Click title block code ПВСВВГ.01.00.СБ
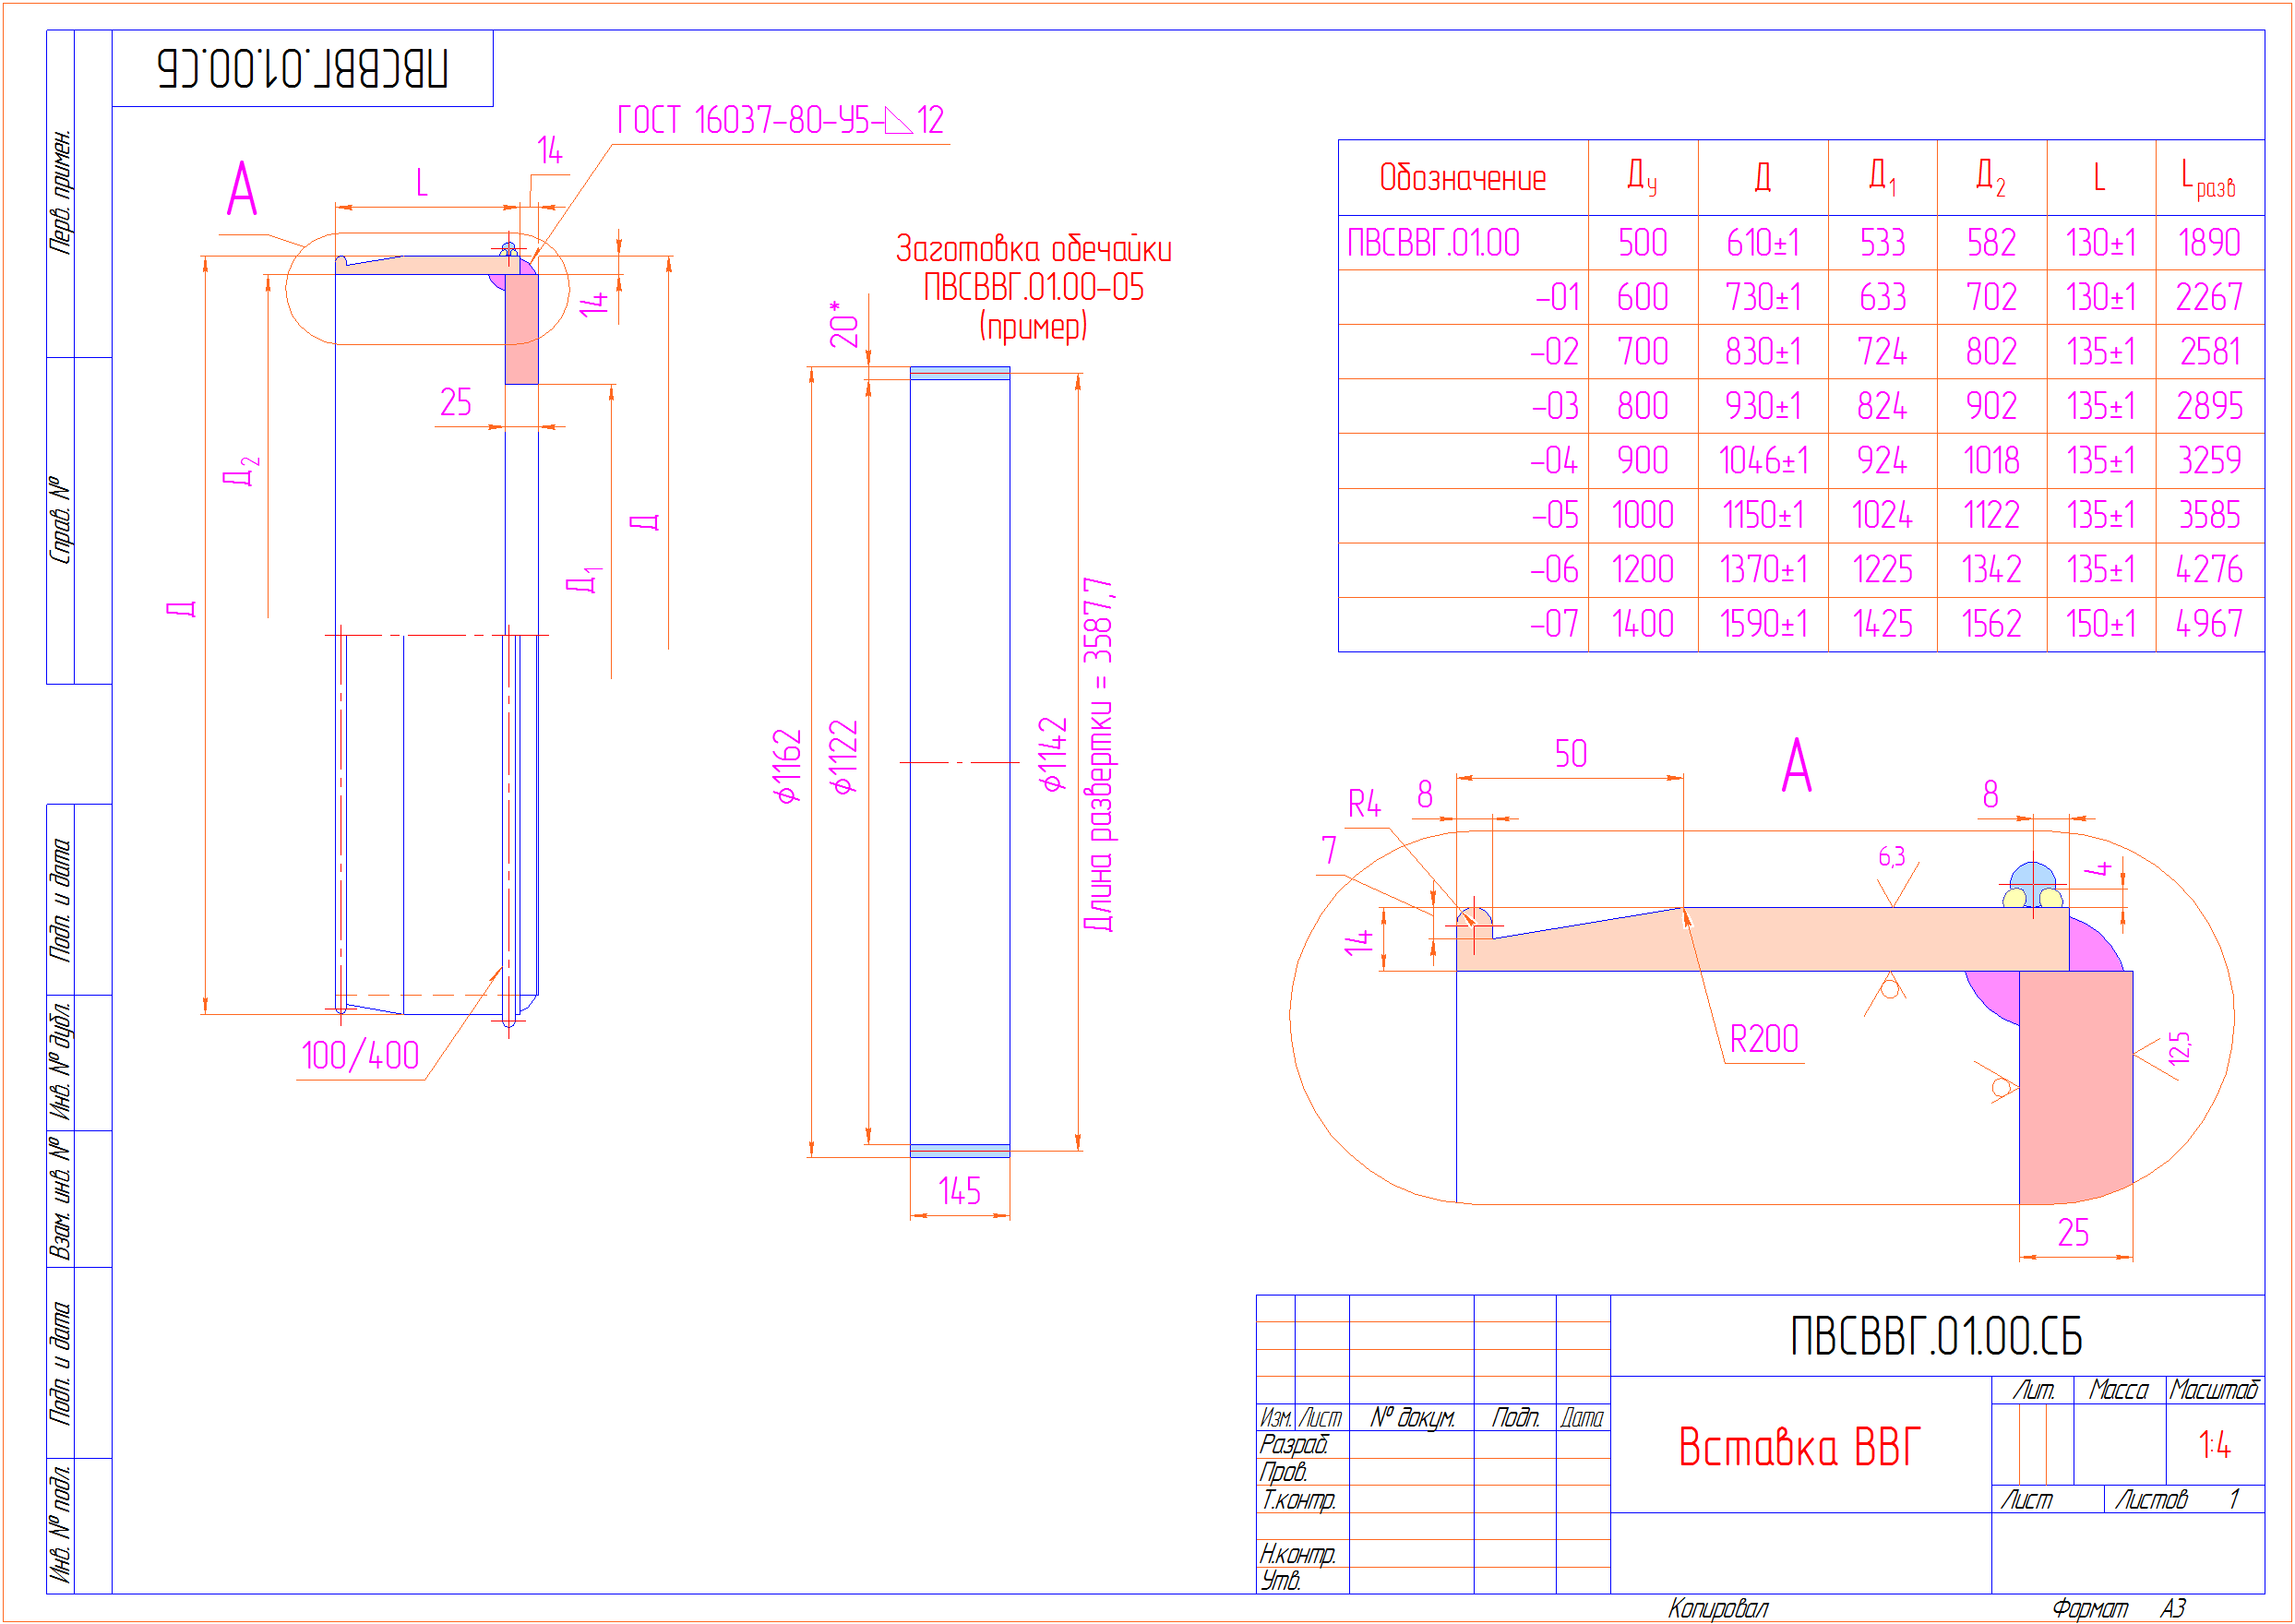Viewport: 2295px width, 1624px height. point(1936,1336)
